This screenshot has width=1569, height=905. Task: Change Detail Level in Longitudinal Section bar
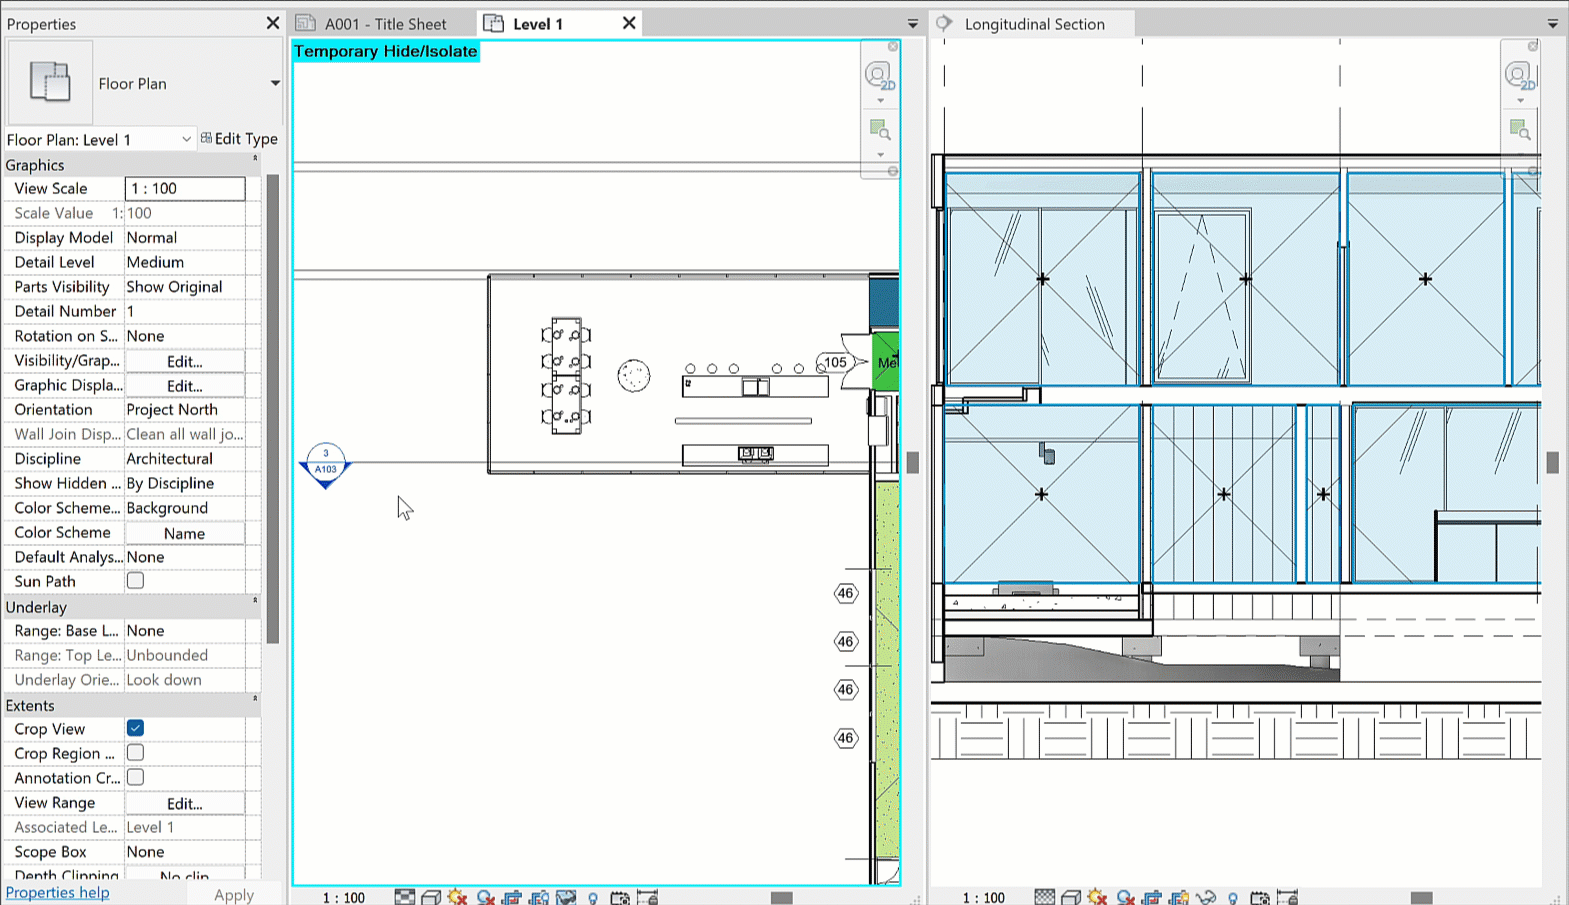click(x=1044, y=897)
